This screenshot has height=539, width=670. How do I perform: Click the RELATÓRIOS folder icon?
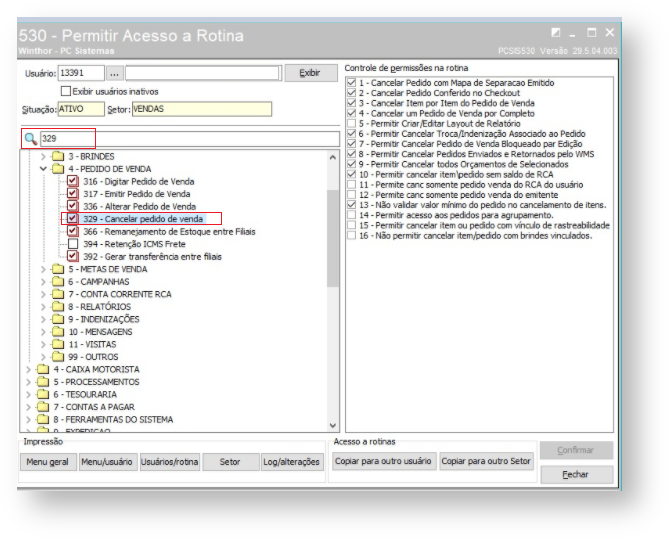click(x=58, y=307)
